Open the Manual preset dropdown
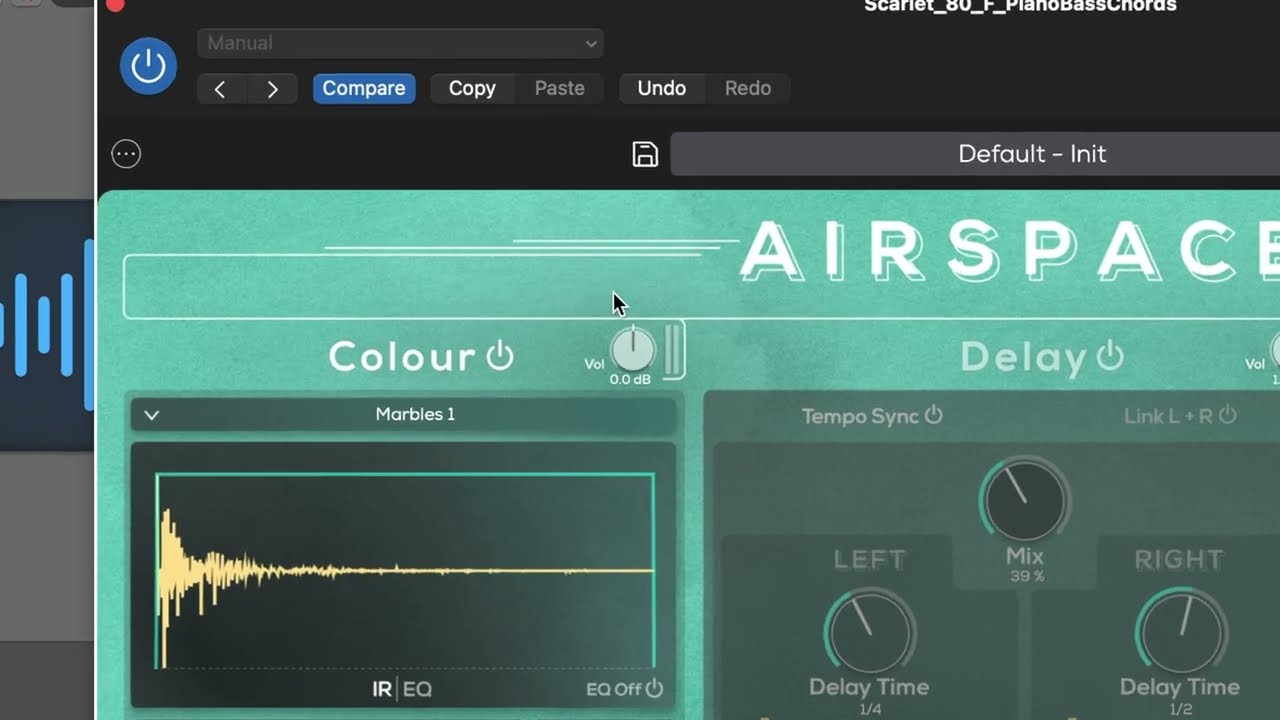1280x720 pixels. pos(400,43)
